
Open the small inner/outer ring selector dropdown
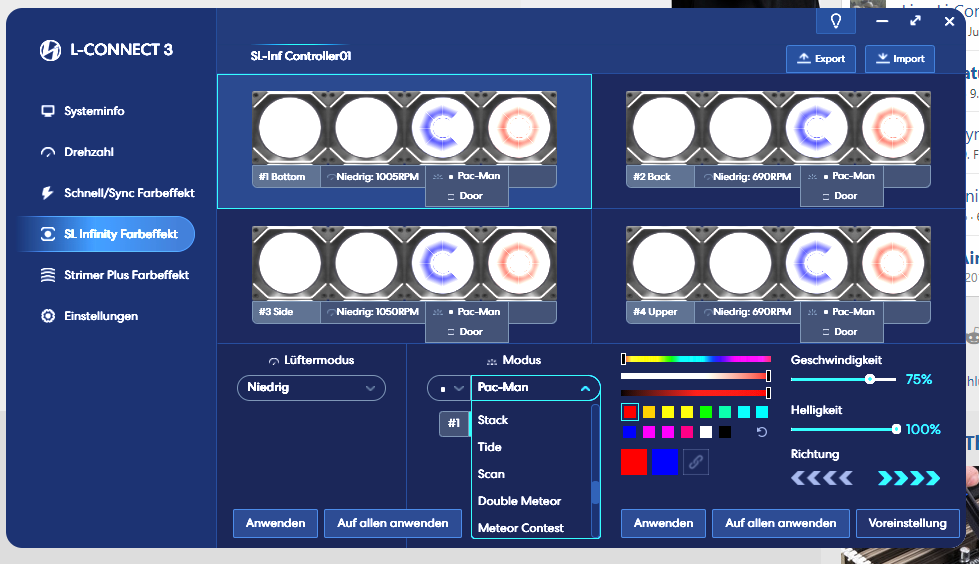(x=449, y=388)
